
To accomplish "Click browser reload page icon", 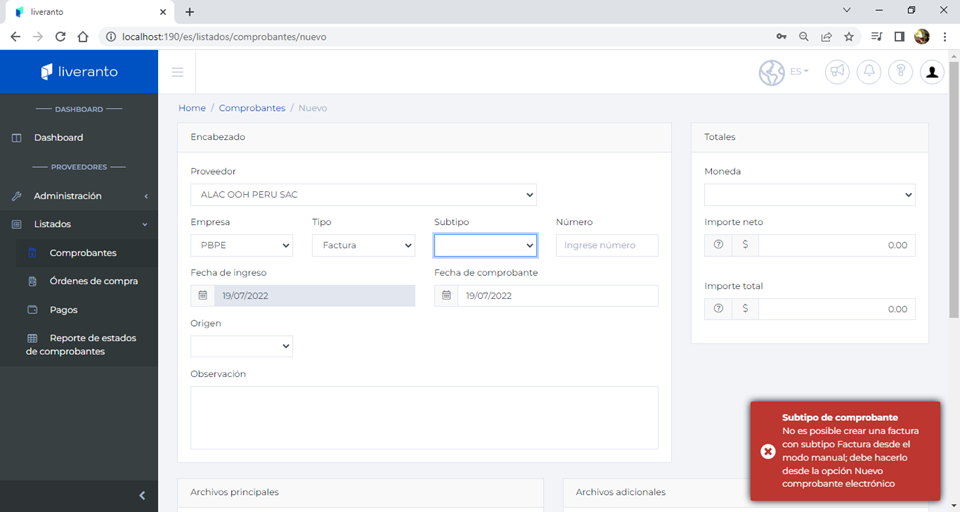I will [60, 37].
